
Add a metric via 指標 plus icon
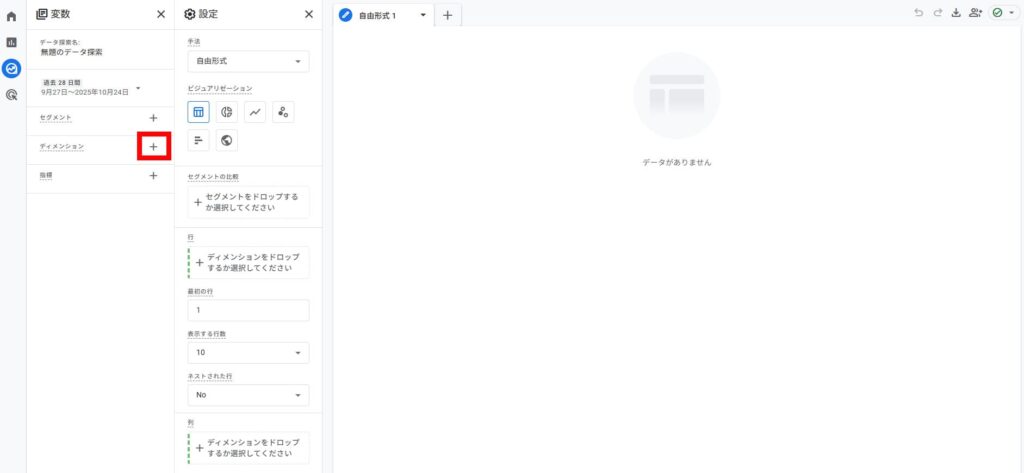point(153,176)
